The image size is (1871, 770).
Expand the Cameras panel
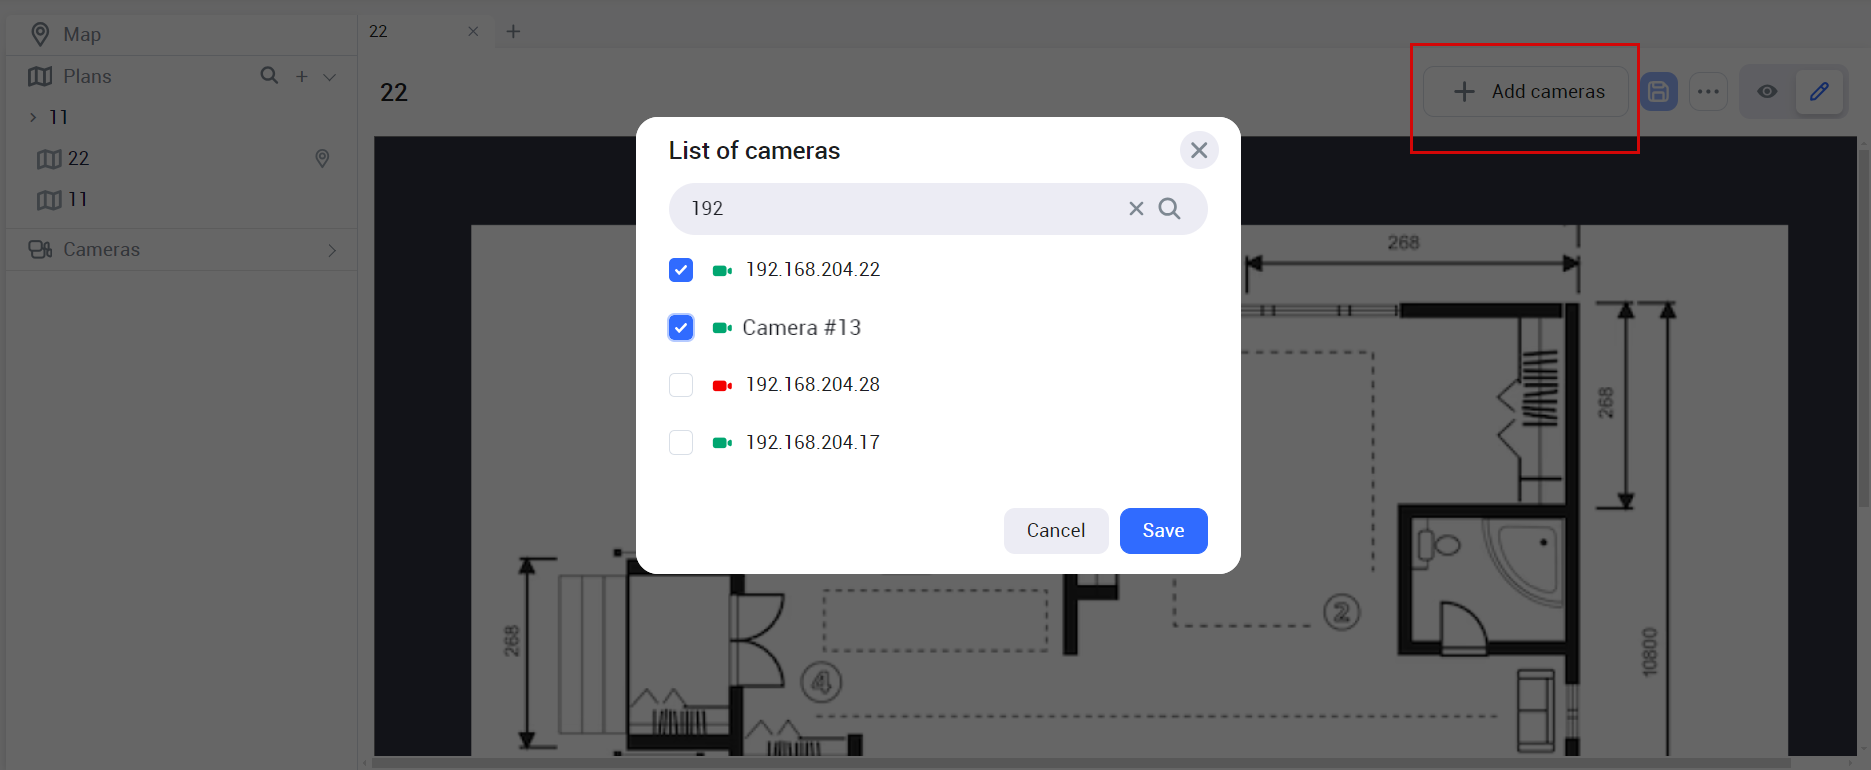pos(332,250)
